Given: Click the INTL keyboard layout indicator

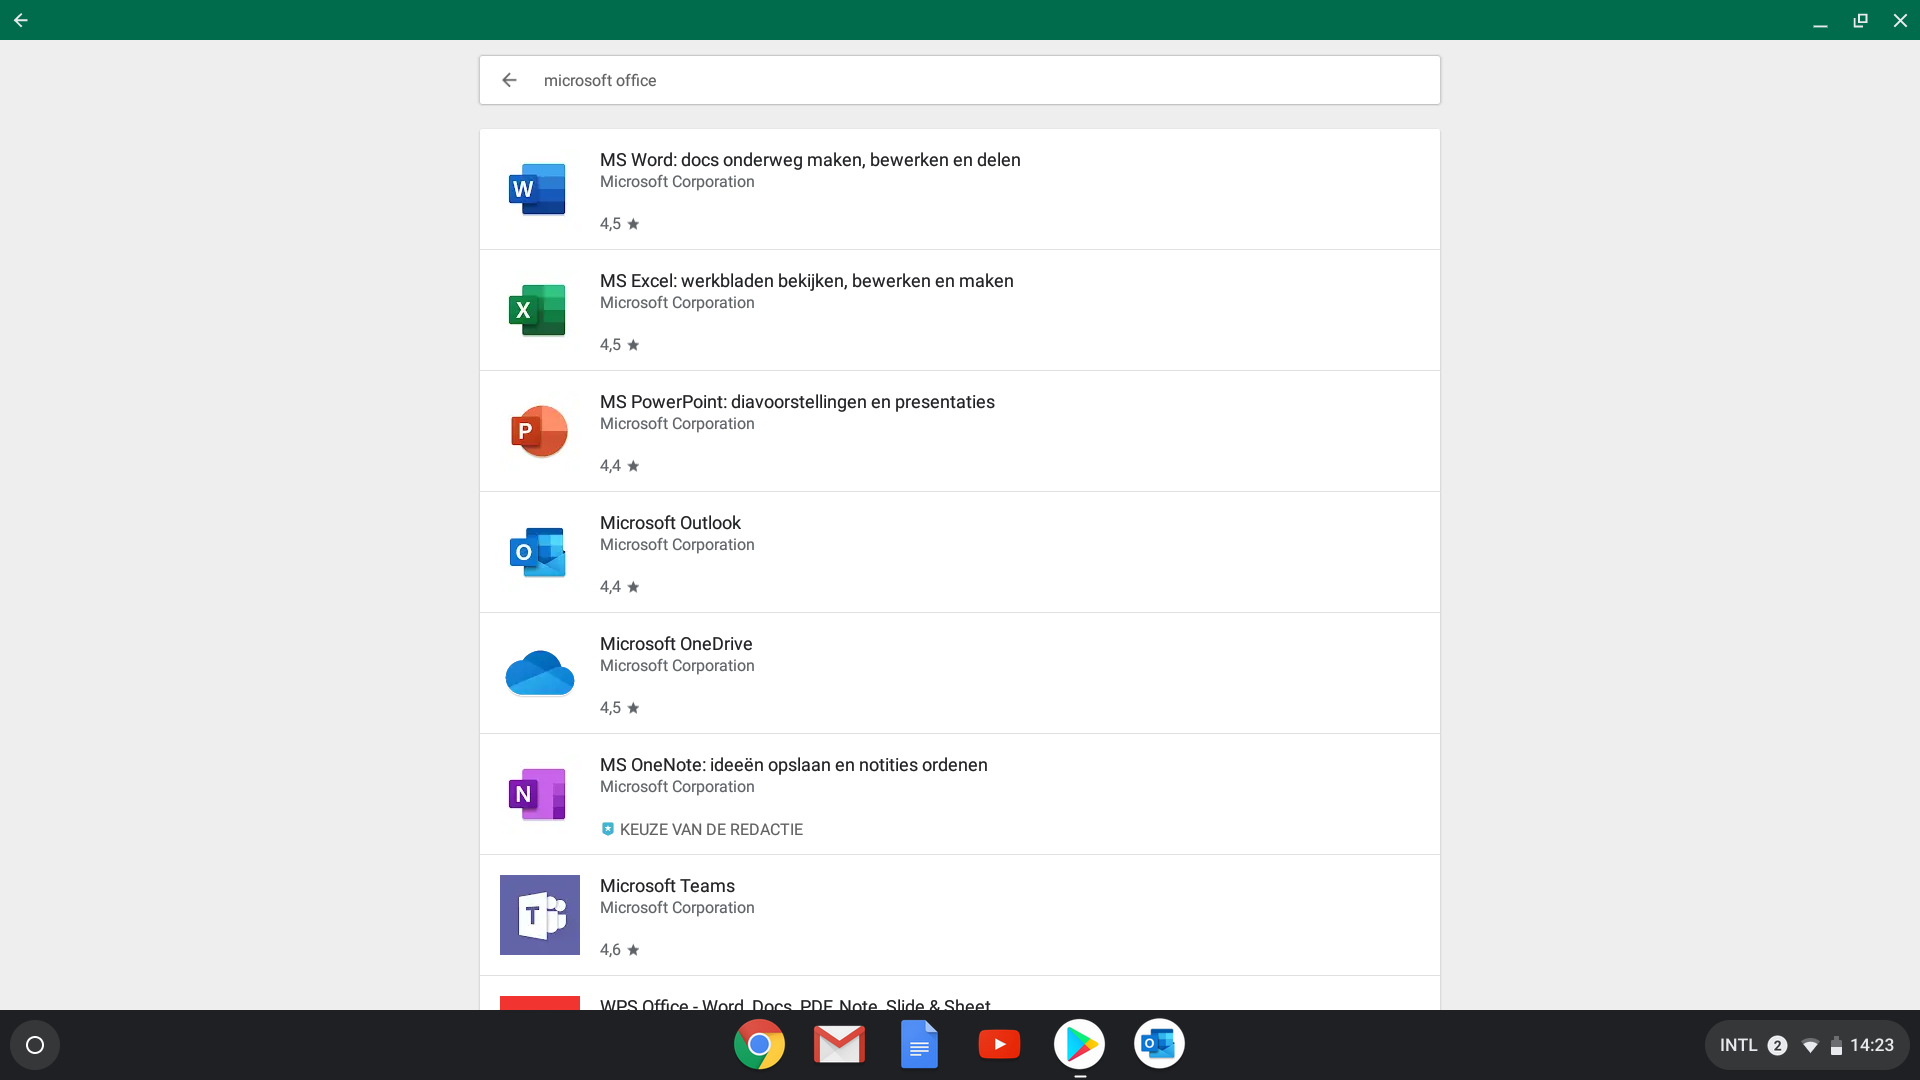Looking at the screenshot, I should 1738,1045.
